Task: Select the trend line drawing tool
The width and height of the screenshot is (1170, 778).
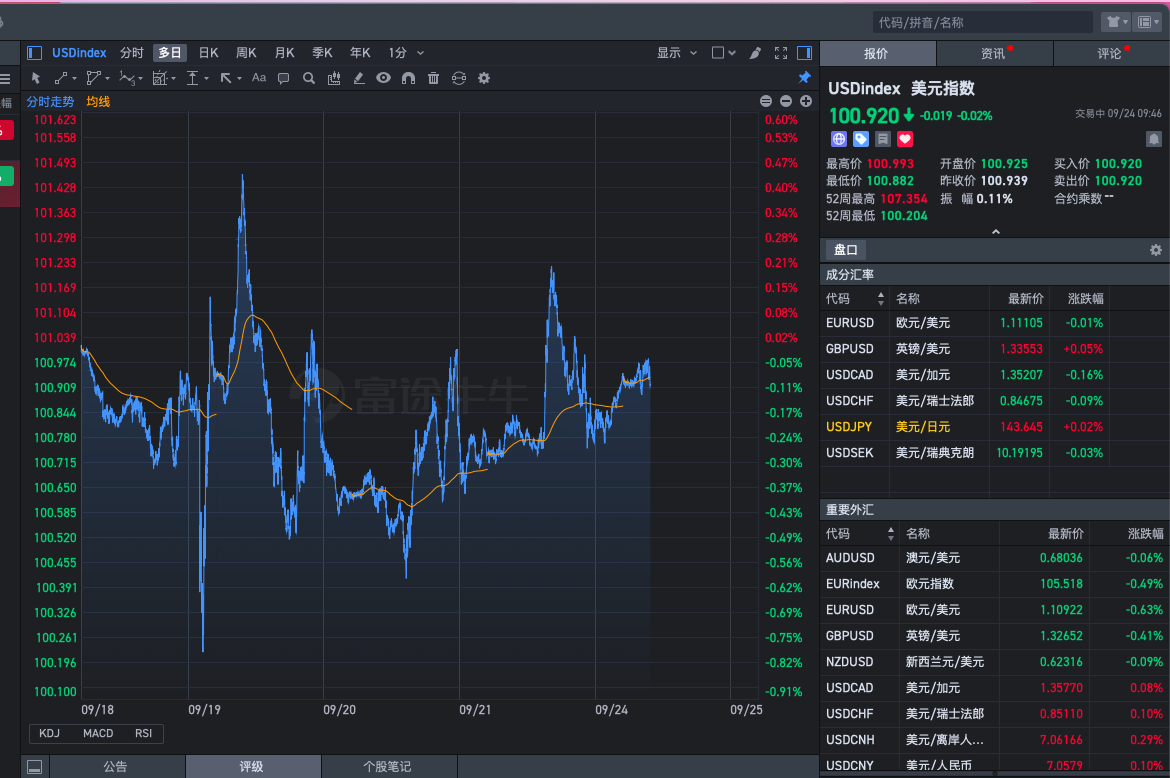Action: pos(61,78)
